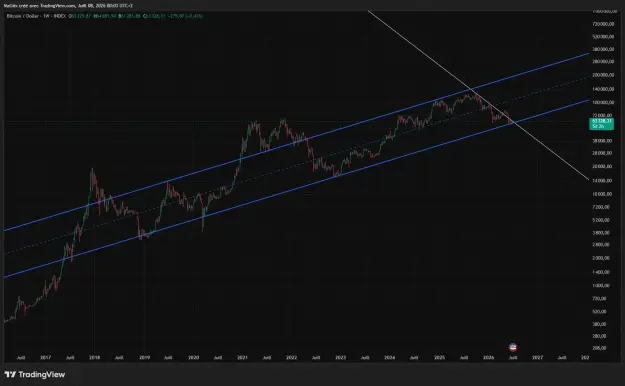Click the 2024 label on time axis

[389, 358]
